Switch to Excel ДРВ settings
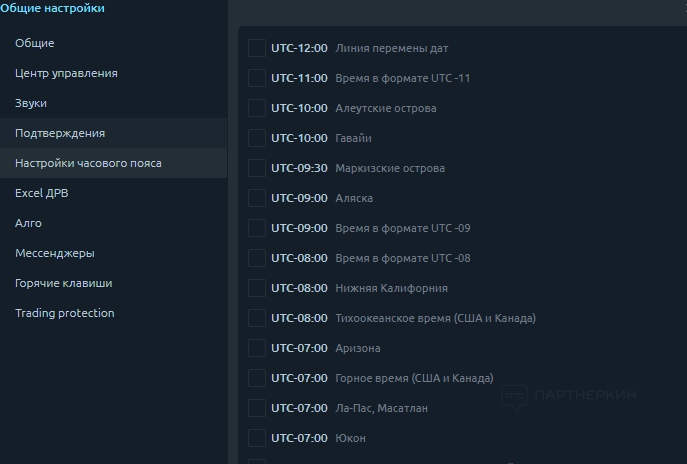Viewport: 687px width, 464px height. click(42, 193)
